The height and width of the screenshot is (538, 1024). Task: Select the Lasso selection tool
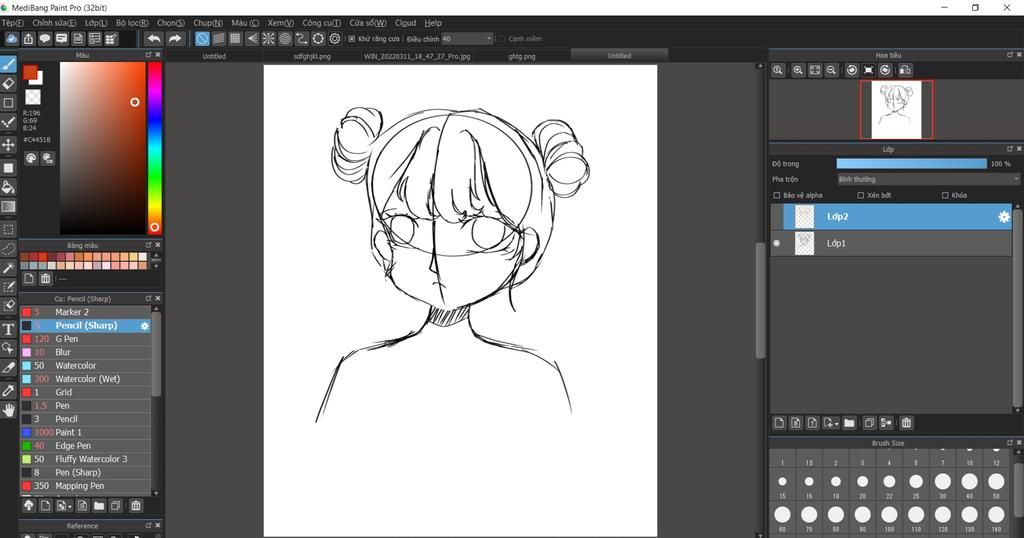click(x=8, y=249)
